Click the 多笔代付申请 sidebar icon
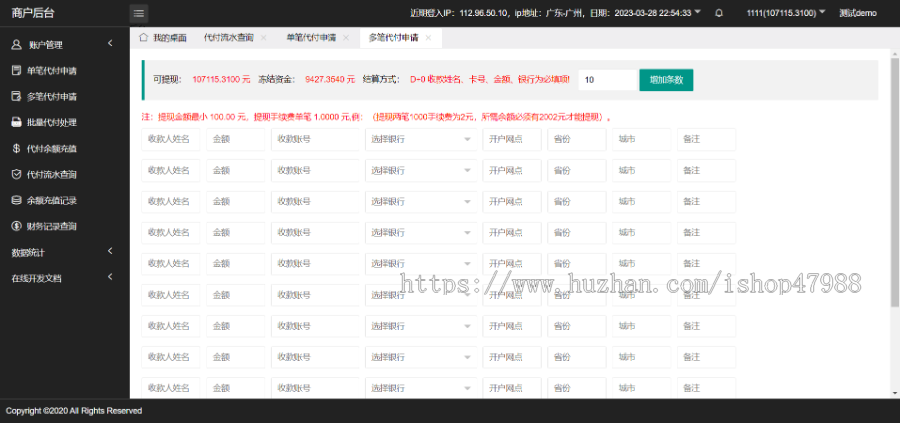Viewport: 900px width, 423px height. pyautogui.click(x=17, y=96)
